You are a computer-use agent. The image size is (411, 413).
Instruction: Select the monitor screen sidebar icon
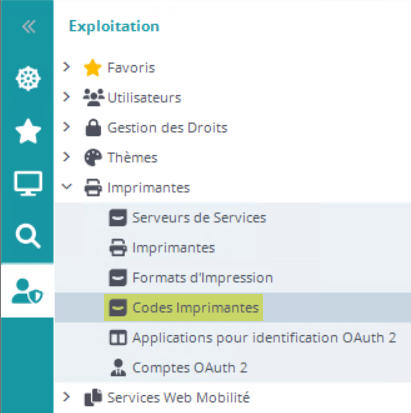coord(28,183)
